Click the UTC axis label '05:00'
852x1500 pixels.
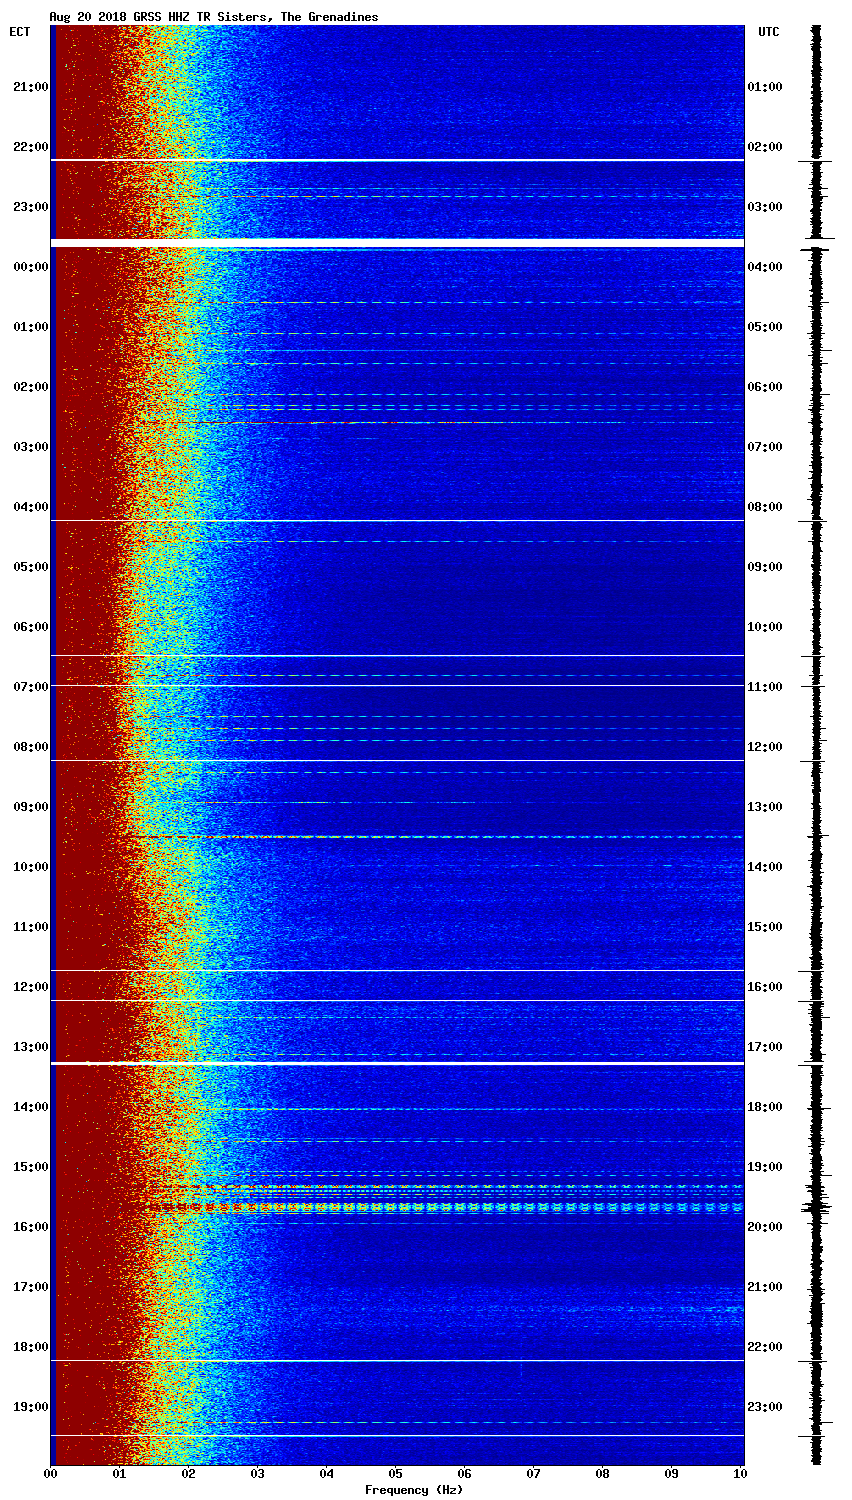point(765,327)
